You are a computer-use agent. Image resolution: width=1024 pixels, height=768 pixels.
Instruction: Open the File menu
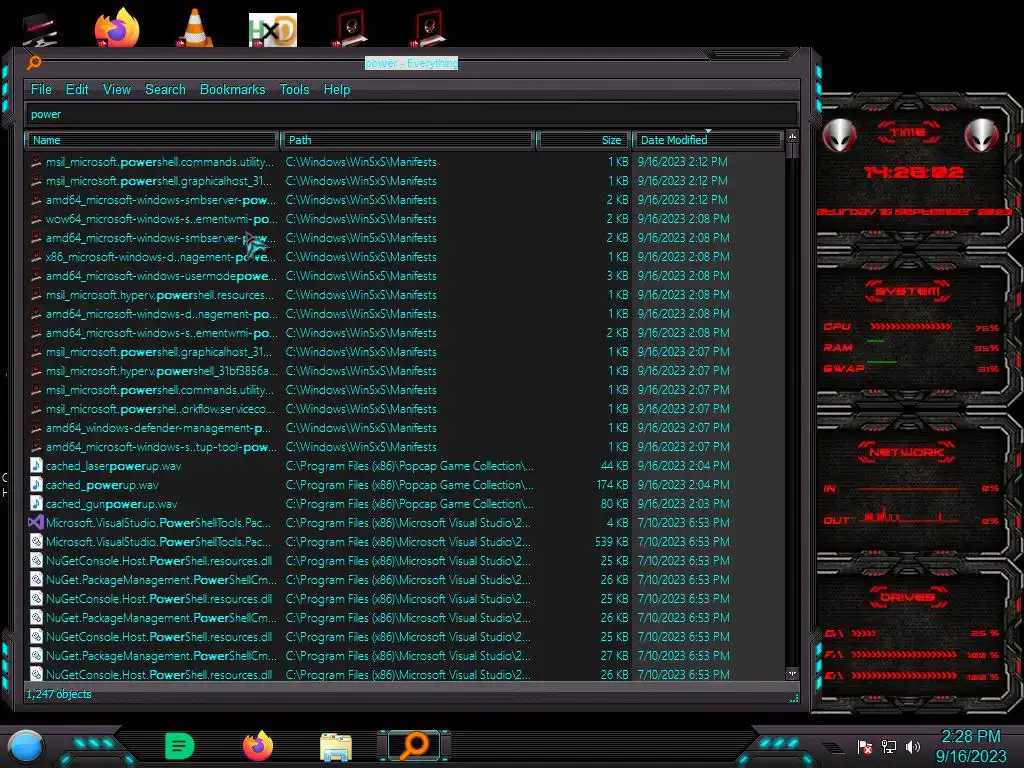(41, 89)
